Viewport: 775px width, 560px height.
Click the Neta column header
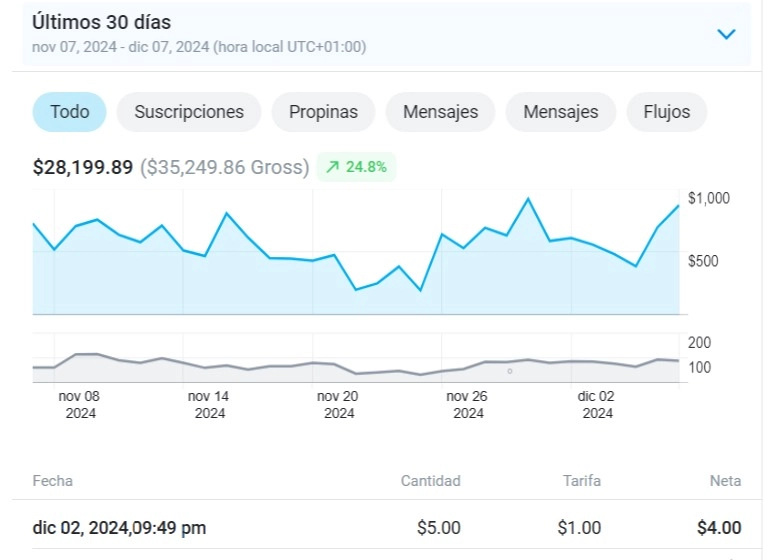(x=725, y=481)
